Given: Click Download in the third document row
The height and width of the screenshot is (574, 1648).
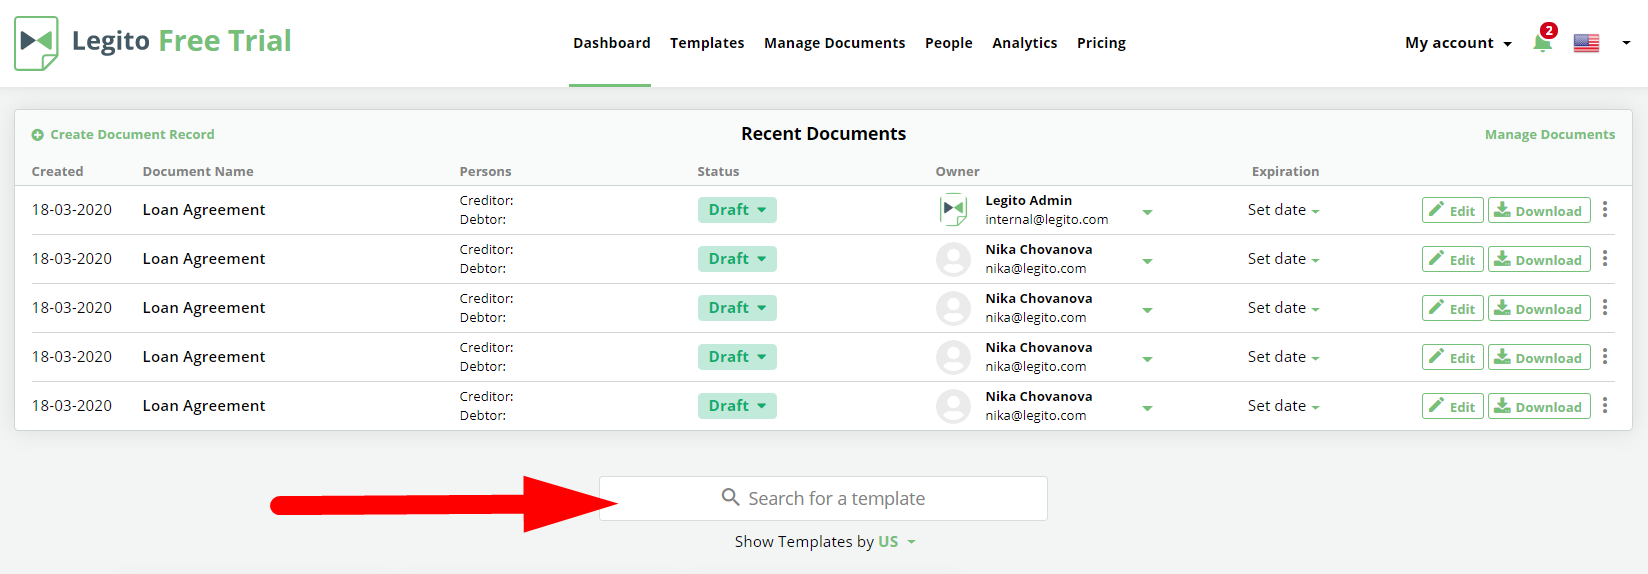Looking at the screenshot, I should pos(1539,308).
